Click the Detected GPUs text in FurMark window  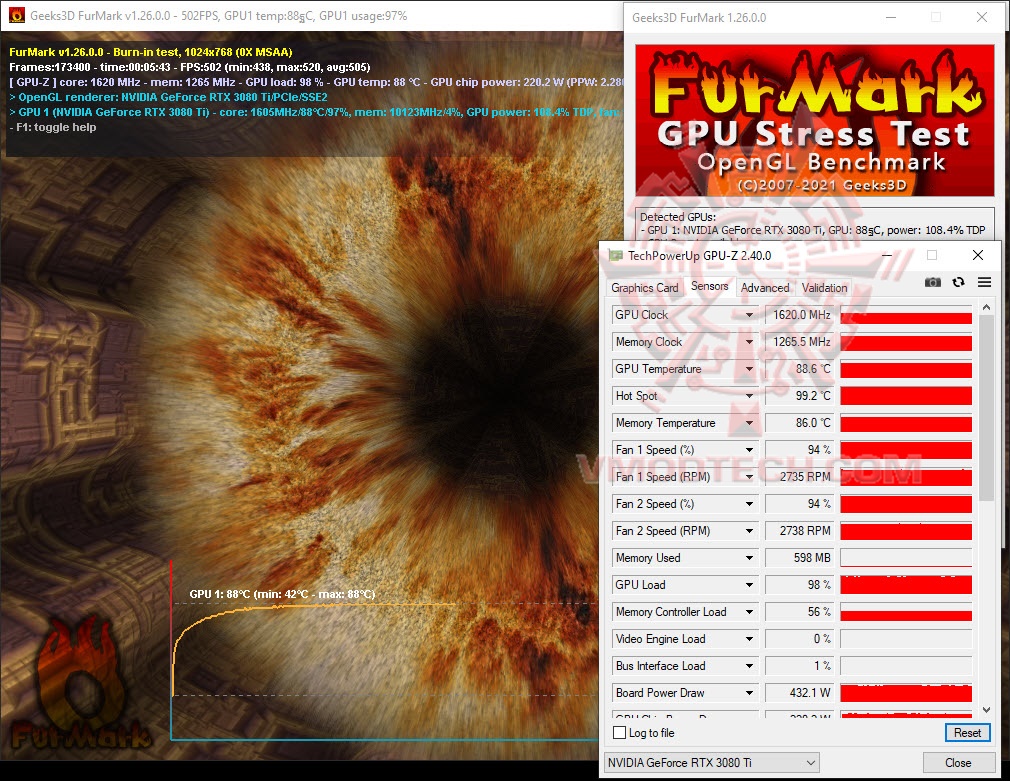click(x=678, y=217)
